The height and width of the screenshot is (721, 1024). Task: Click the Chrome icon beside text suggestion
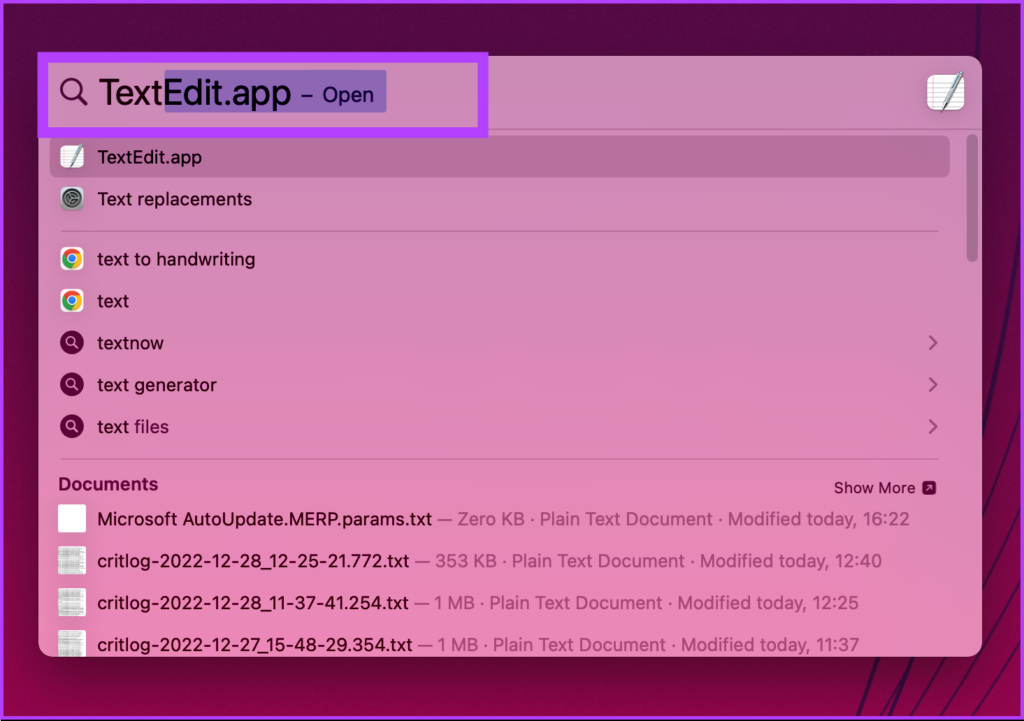coord(72,301)
